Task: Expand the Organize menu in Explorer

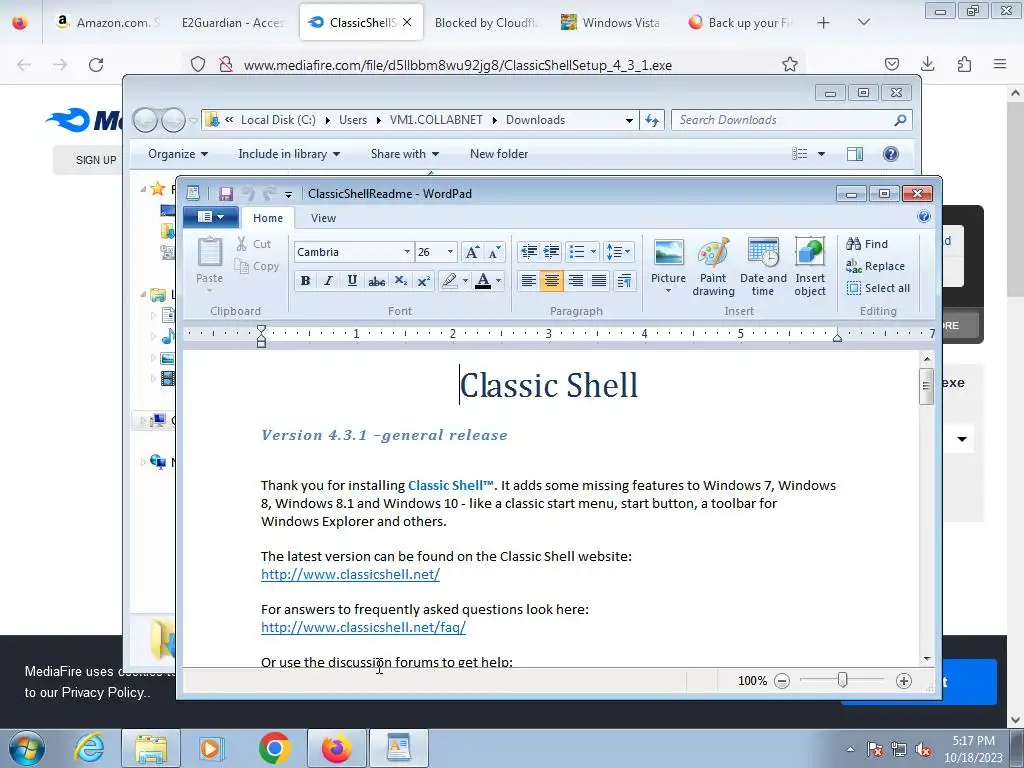Action: pos(178,154)
